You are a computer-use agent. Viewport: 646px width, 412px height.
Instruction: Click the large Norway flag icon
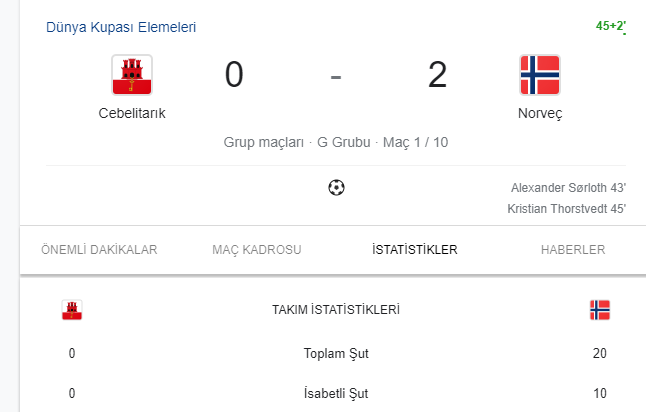point(540,75)
